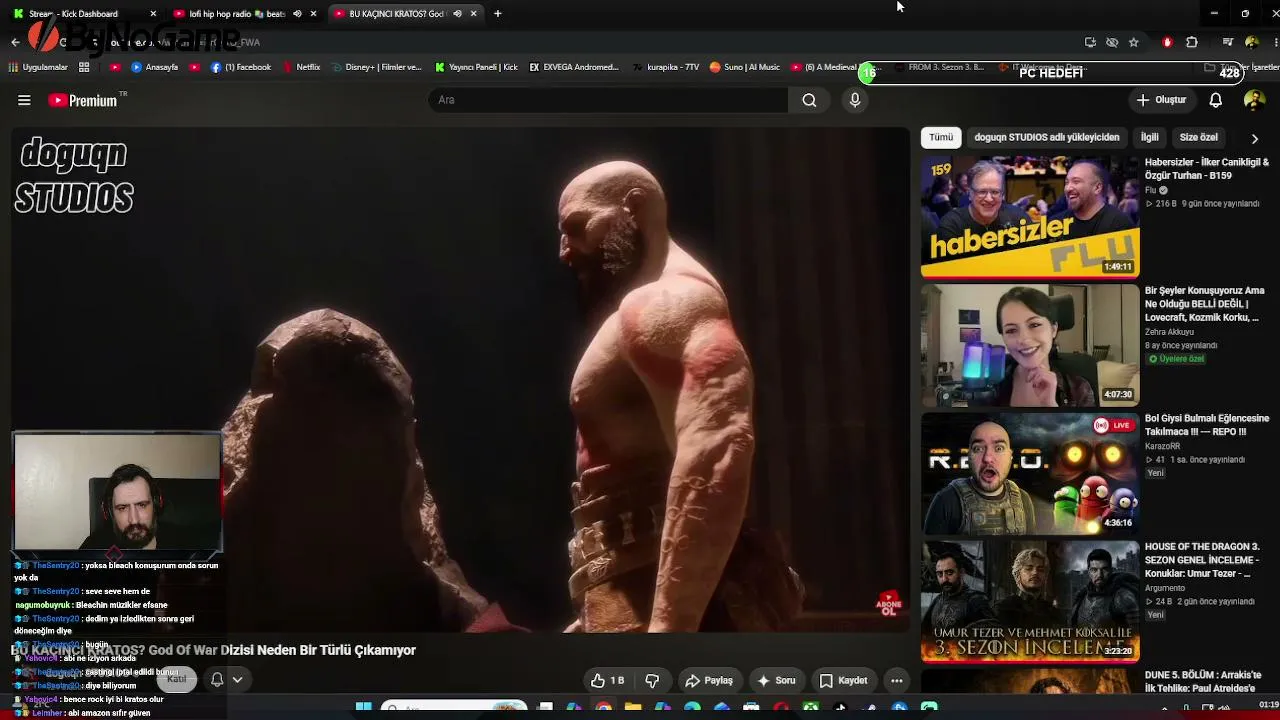Open the Netflix bookmark
This screenshot has height=720, width=1280.
[x=301, y=67]
